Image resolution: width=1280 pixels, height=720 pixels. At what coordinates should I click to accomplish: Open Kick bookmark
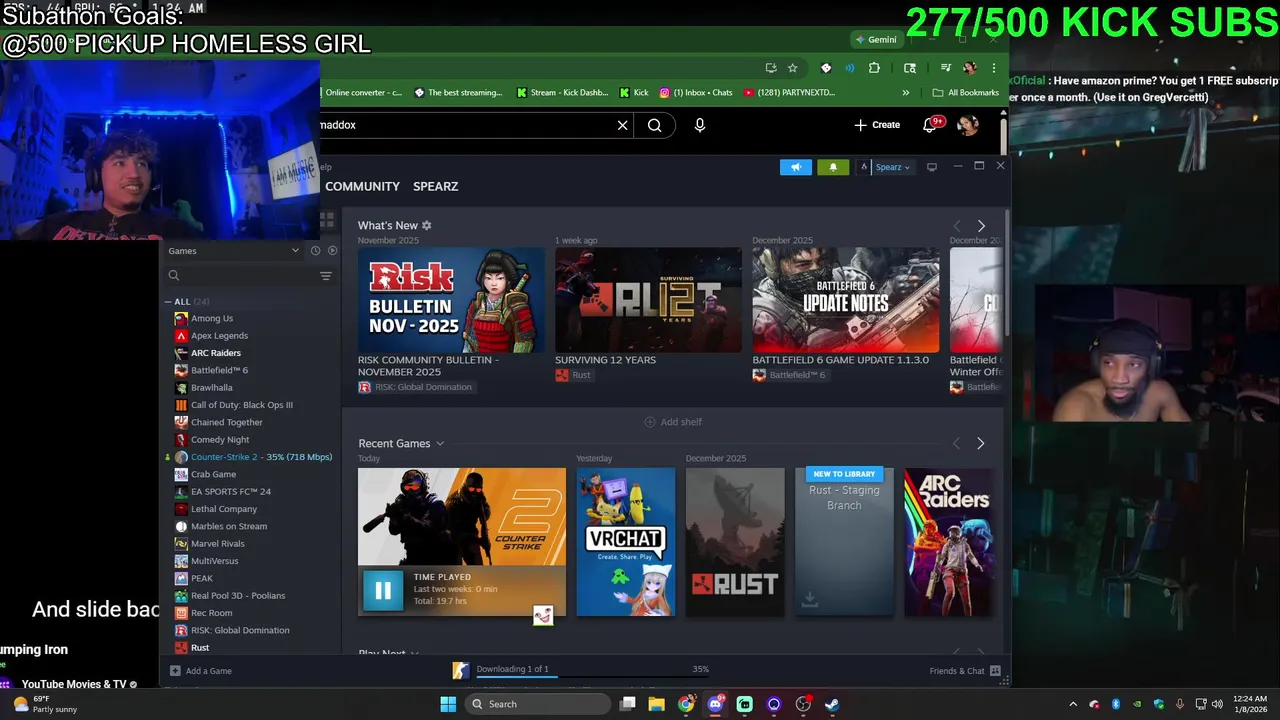click(x=634, y=93)
